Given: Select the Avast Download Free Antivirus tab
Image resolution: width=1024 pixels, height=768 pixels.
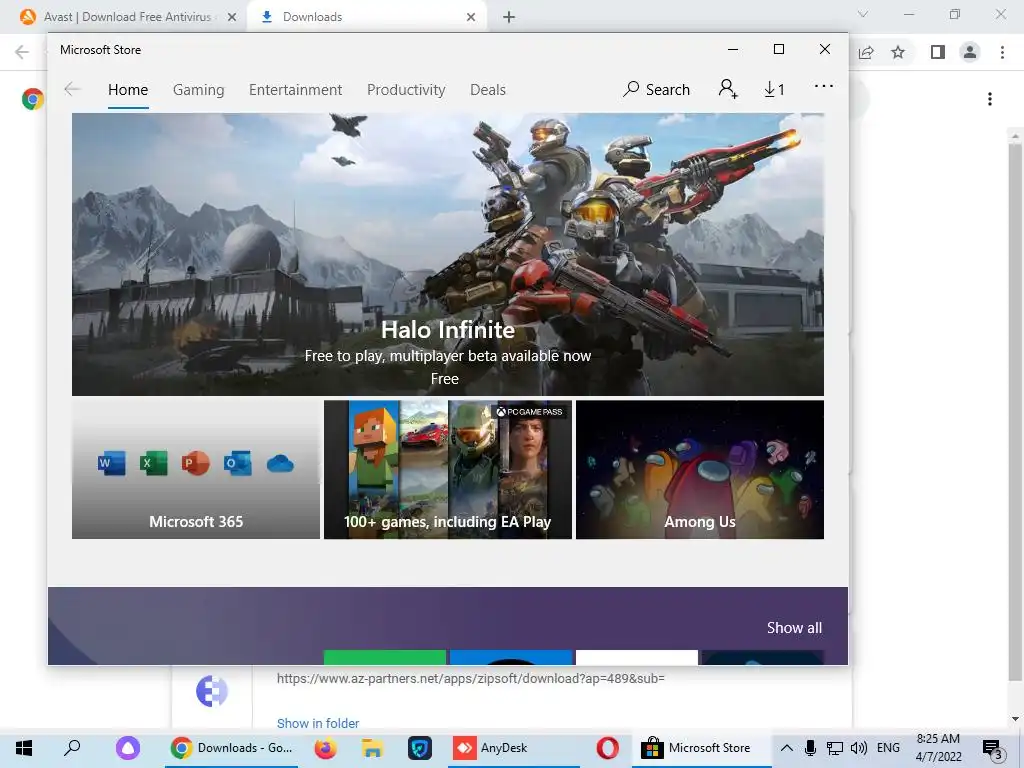Looking at the screenshot, I should pyautogui.click(x=127, y=17).
